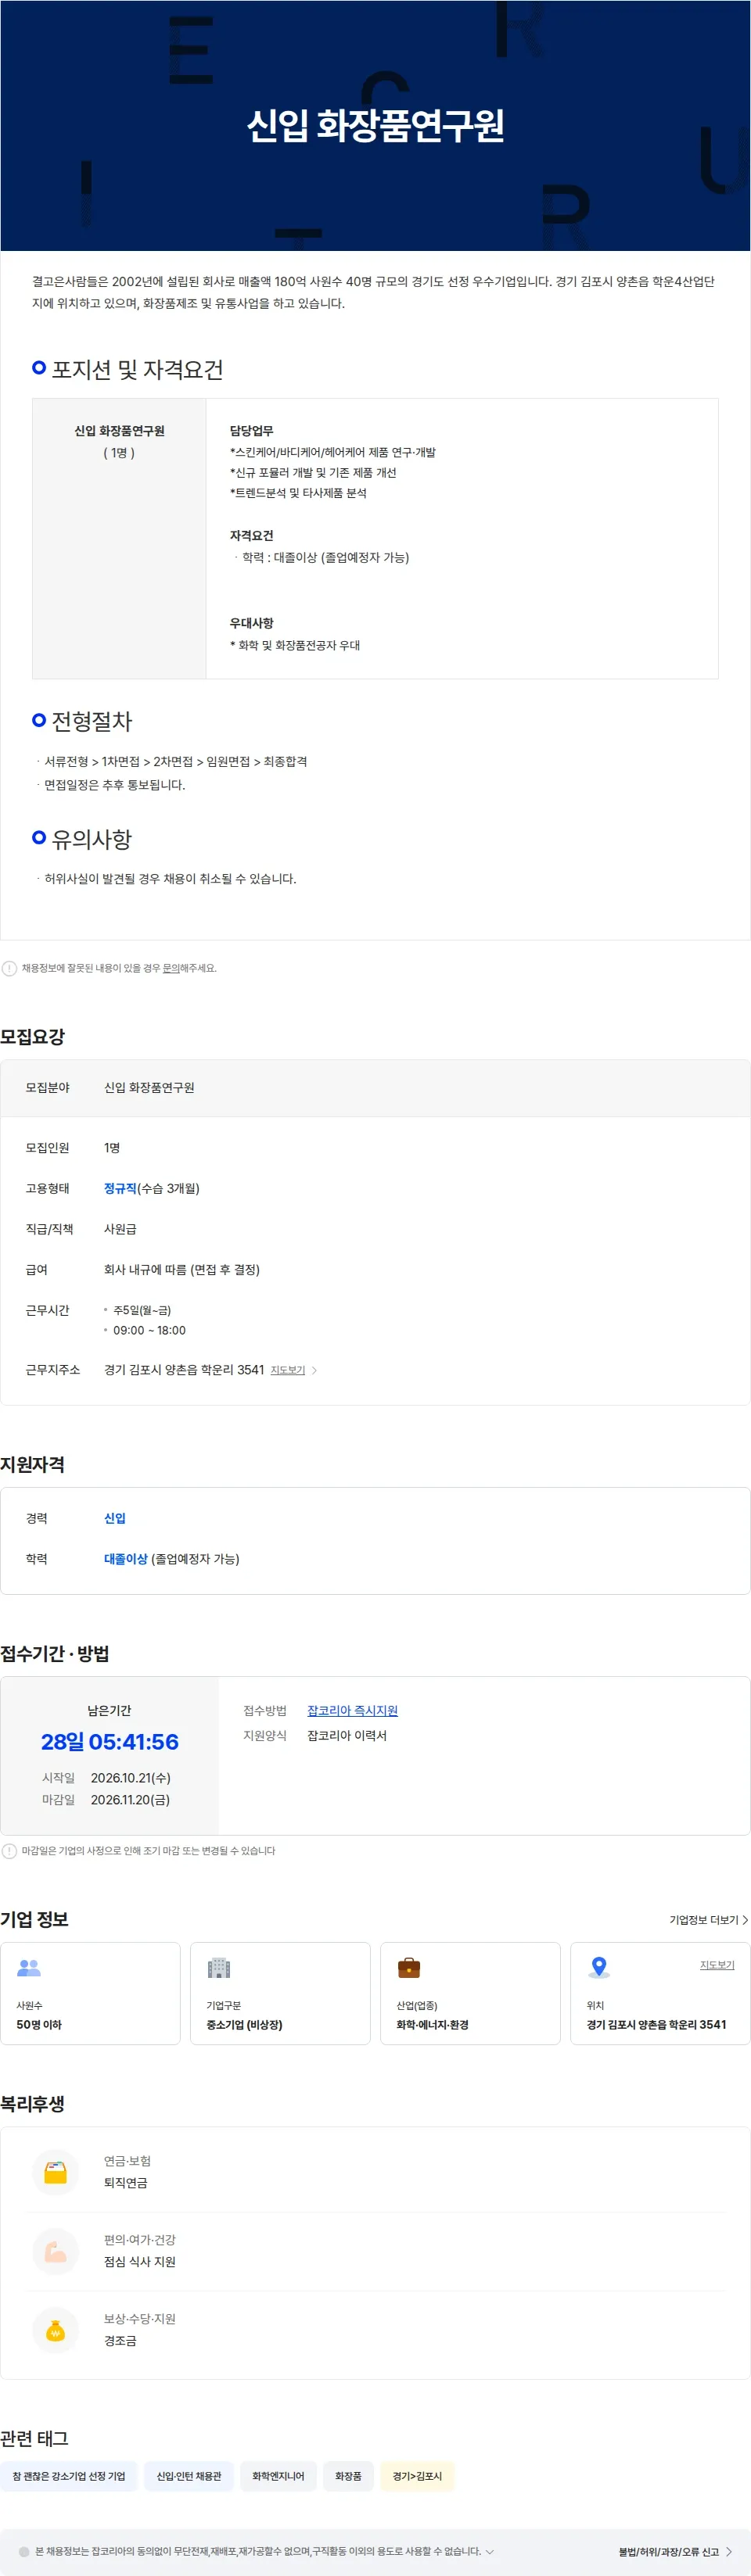
Task: Click the deadline 2026.11.20(금)
Action: click(x=130, y=1800)
